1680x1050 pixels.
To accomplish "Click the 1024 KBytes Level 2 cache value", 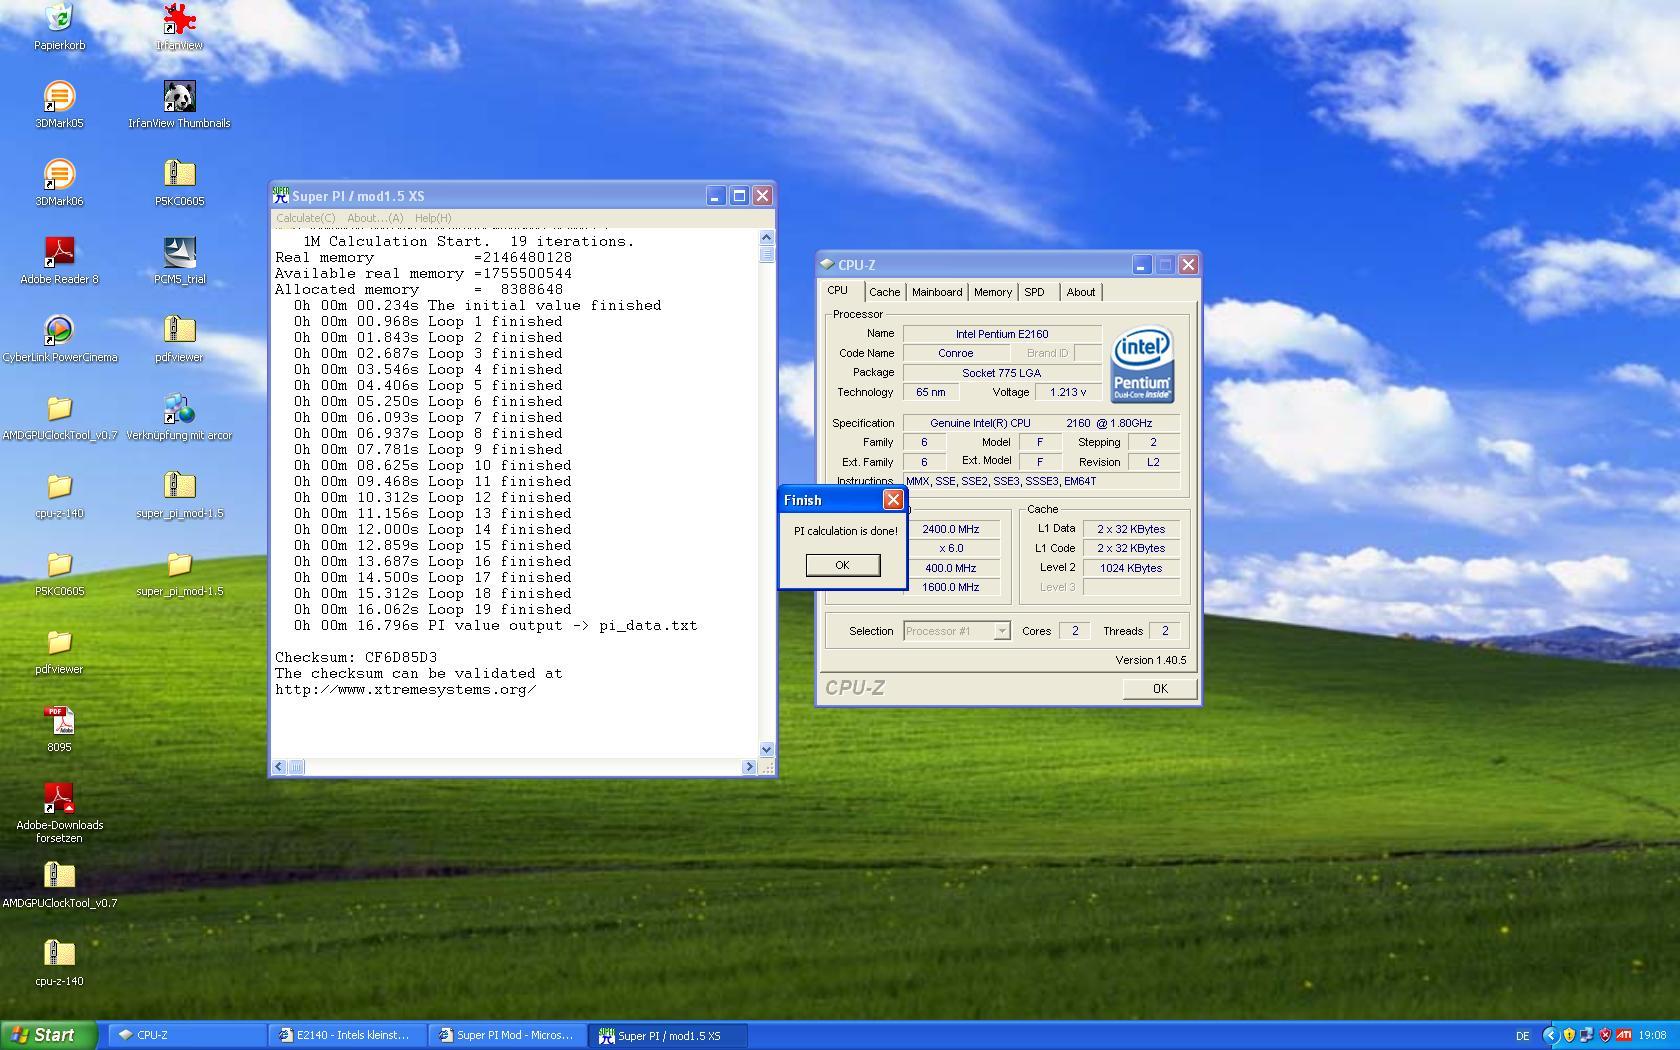I will (1131, 568).
